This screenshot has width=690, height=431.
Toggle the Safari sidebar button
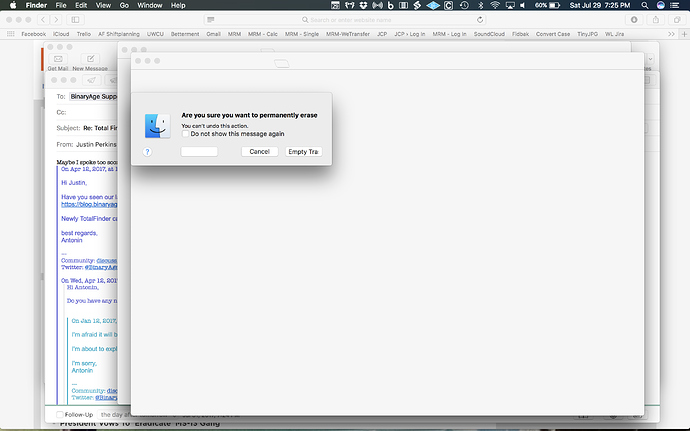click(75, 20)
